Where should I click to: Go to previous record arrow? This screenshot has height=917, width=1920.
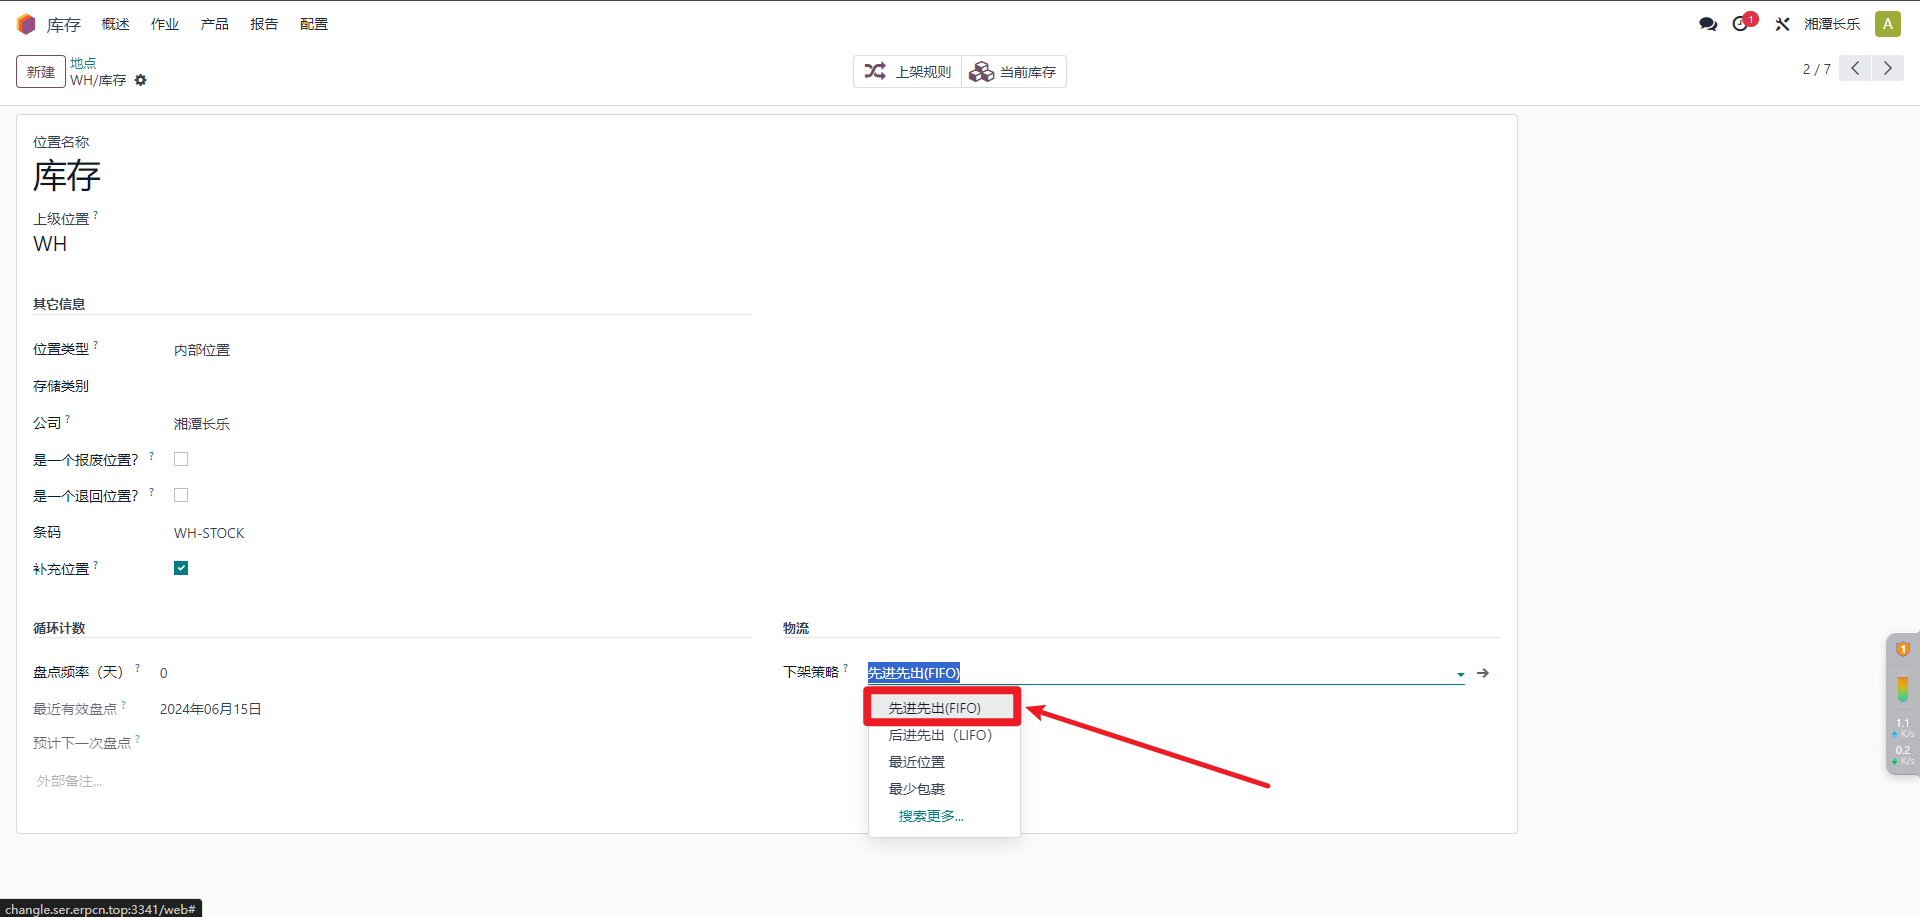(1855, 68)
